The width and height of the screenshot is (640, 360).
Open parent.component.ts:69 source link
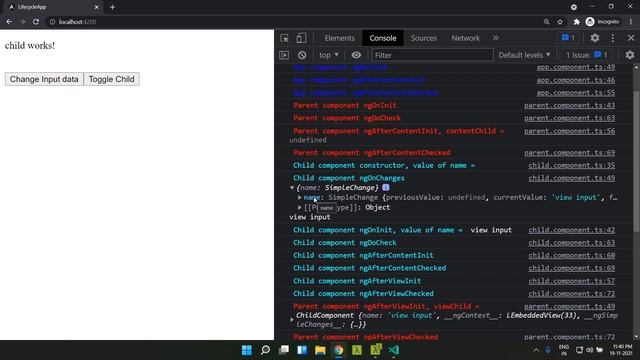[x=569, y=153]
